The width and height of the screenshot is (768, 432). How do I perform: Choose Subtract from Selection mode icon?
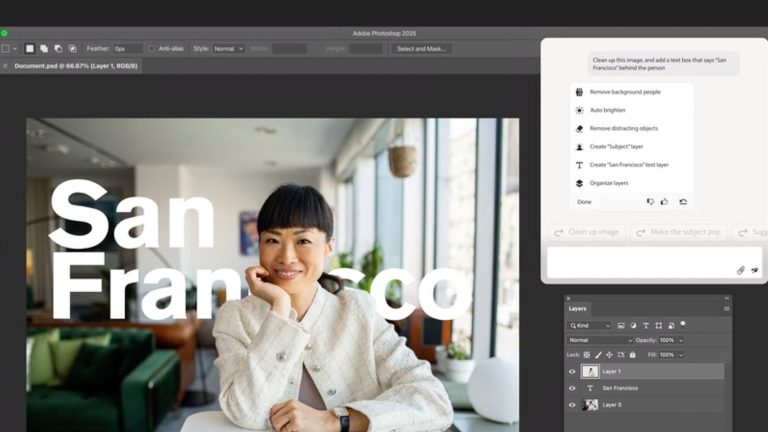(58, 48)
